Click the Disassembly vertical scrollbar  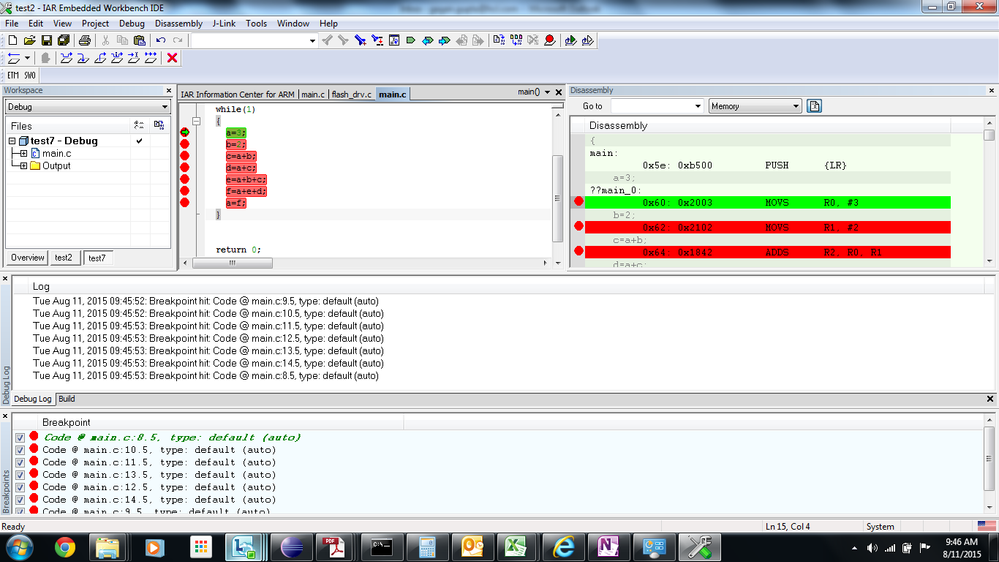989,191
